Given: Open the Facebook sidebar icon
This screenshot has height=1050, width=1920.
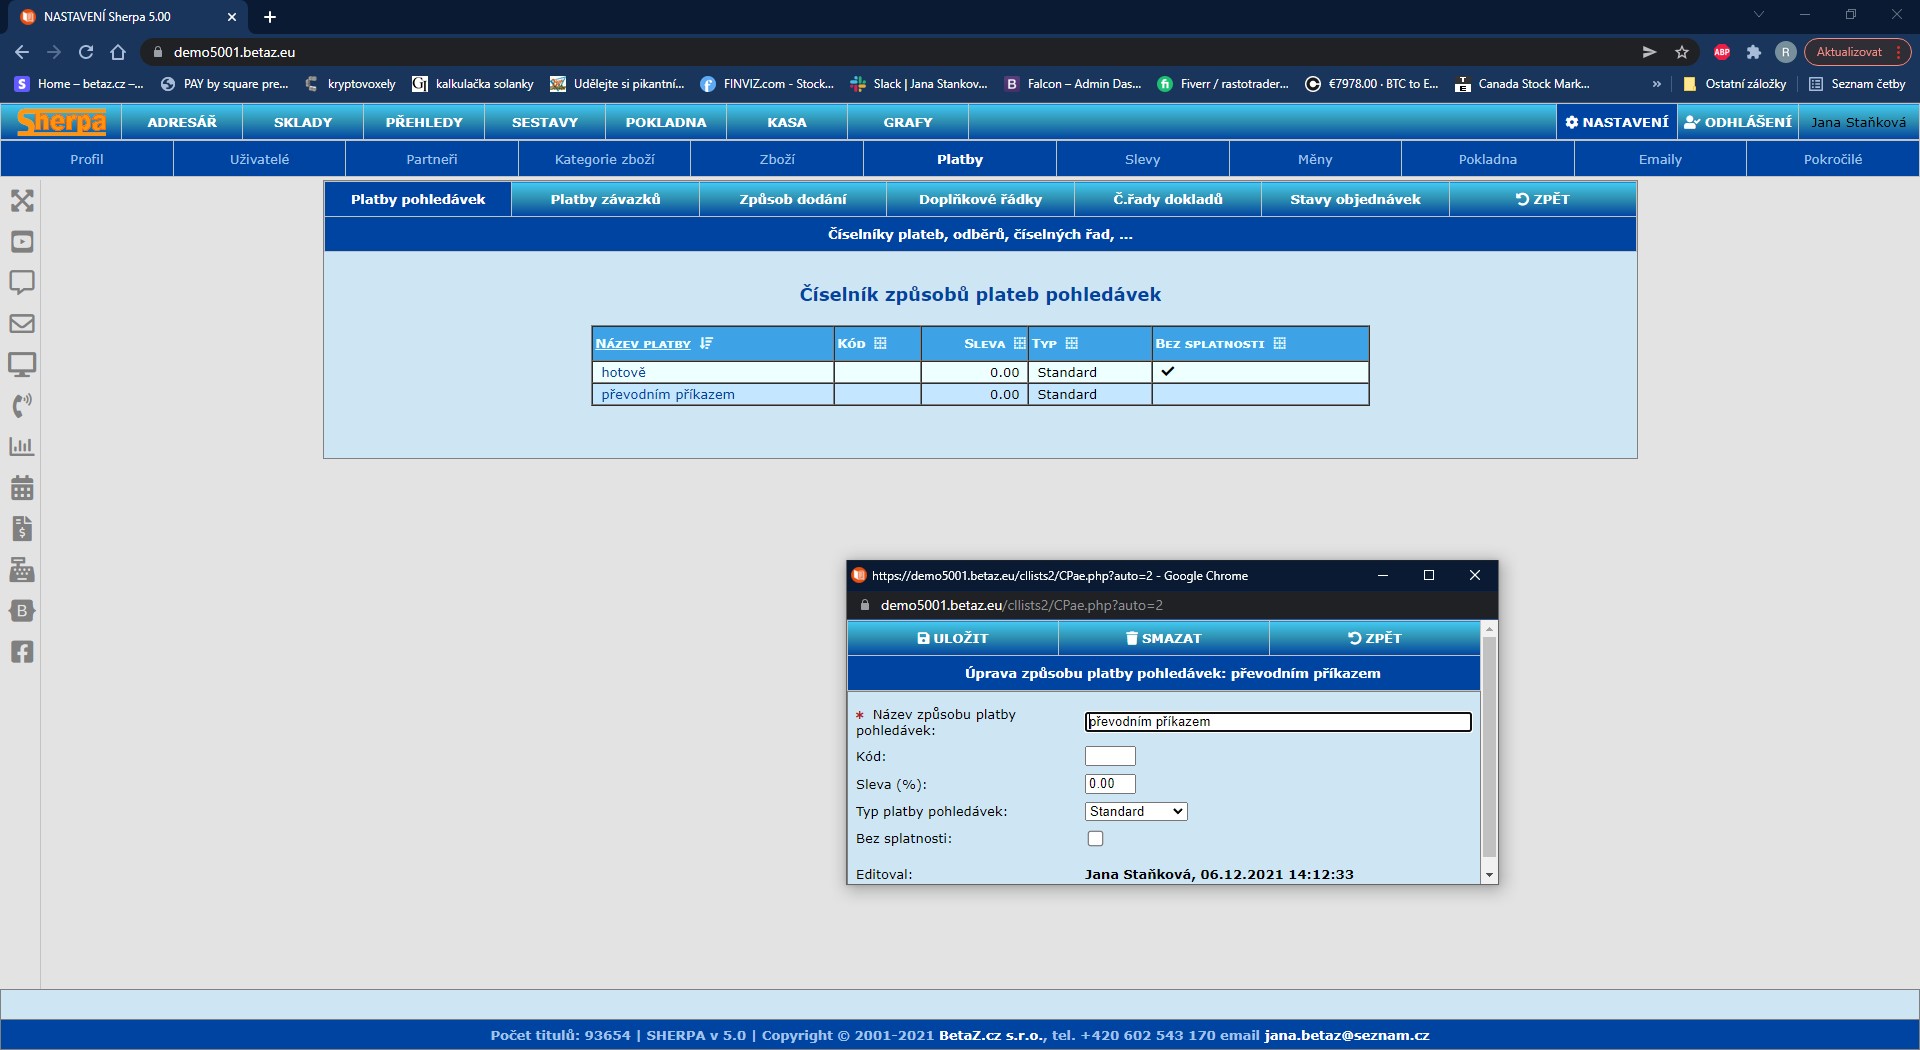Looking at the screenshot, I should tap(22, 652).
